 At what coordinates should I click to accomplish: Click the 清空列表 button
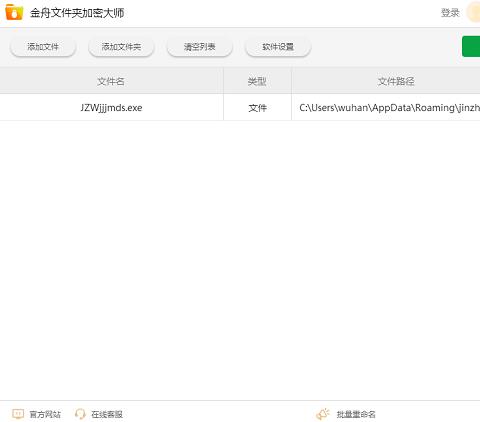pos(200,47)
